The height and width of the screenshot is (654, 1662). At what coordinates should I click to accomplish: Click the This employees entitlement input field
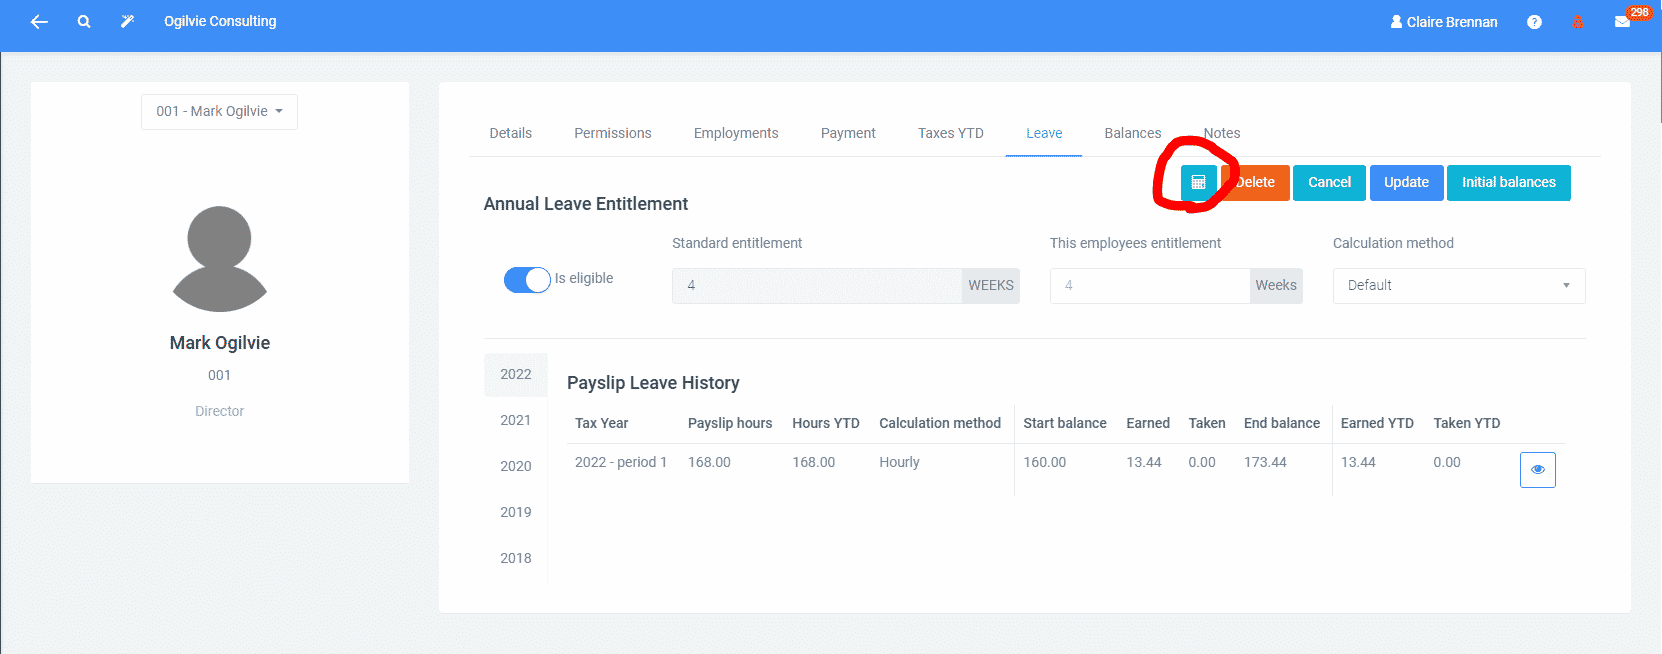click(1149, 286)
